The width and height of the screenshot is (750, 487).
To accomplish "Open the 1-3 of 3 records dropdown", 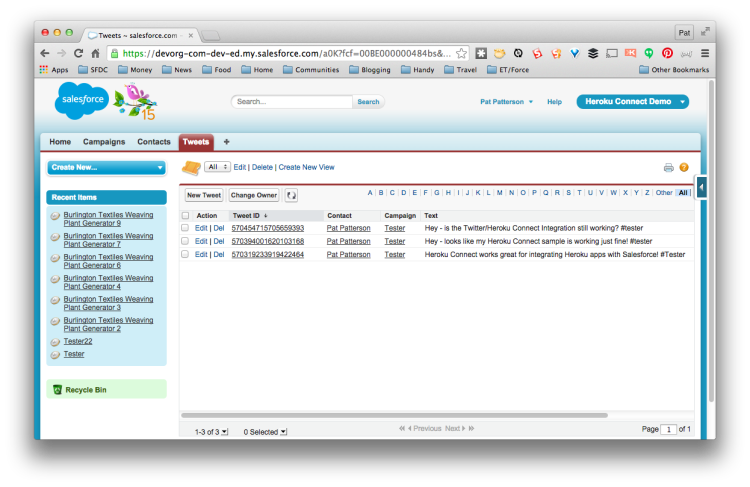I will [x=211, y=432].
